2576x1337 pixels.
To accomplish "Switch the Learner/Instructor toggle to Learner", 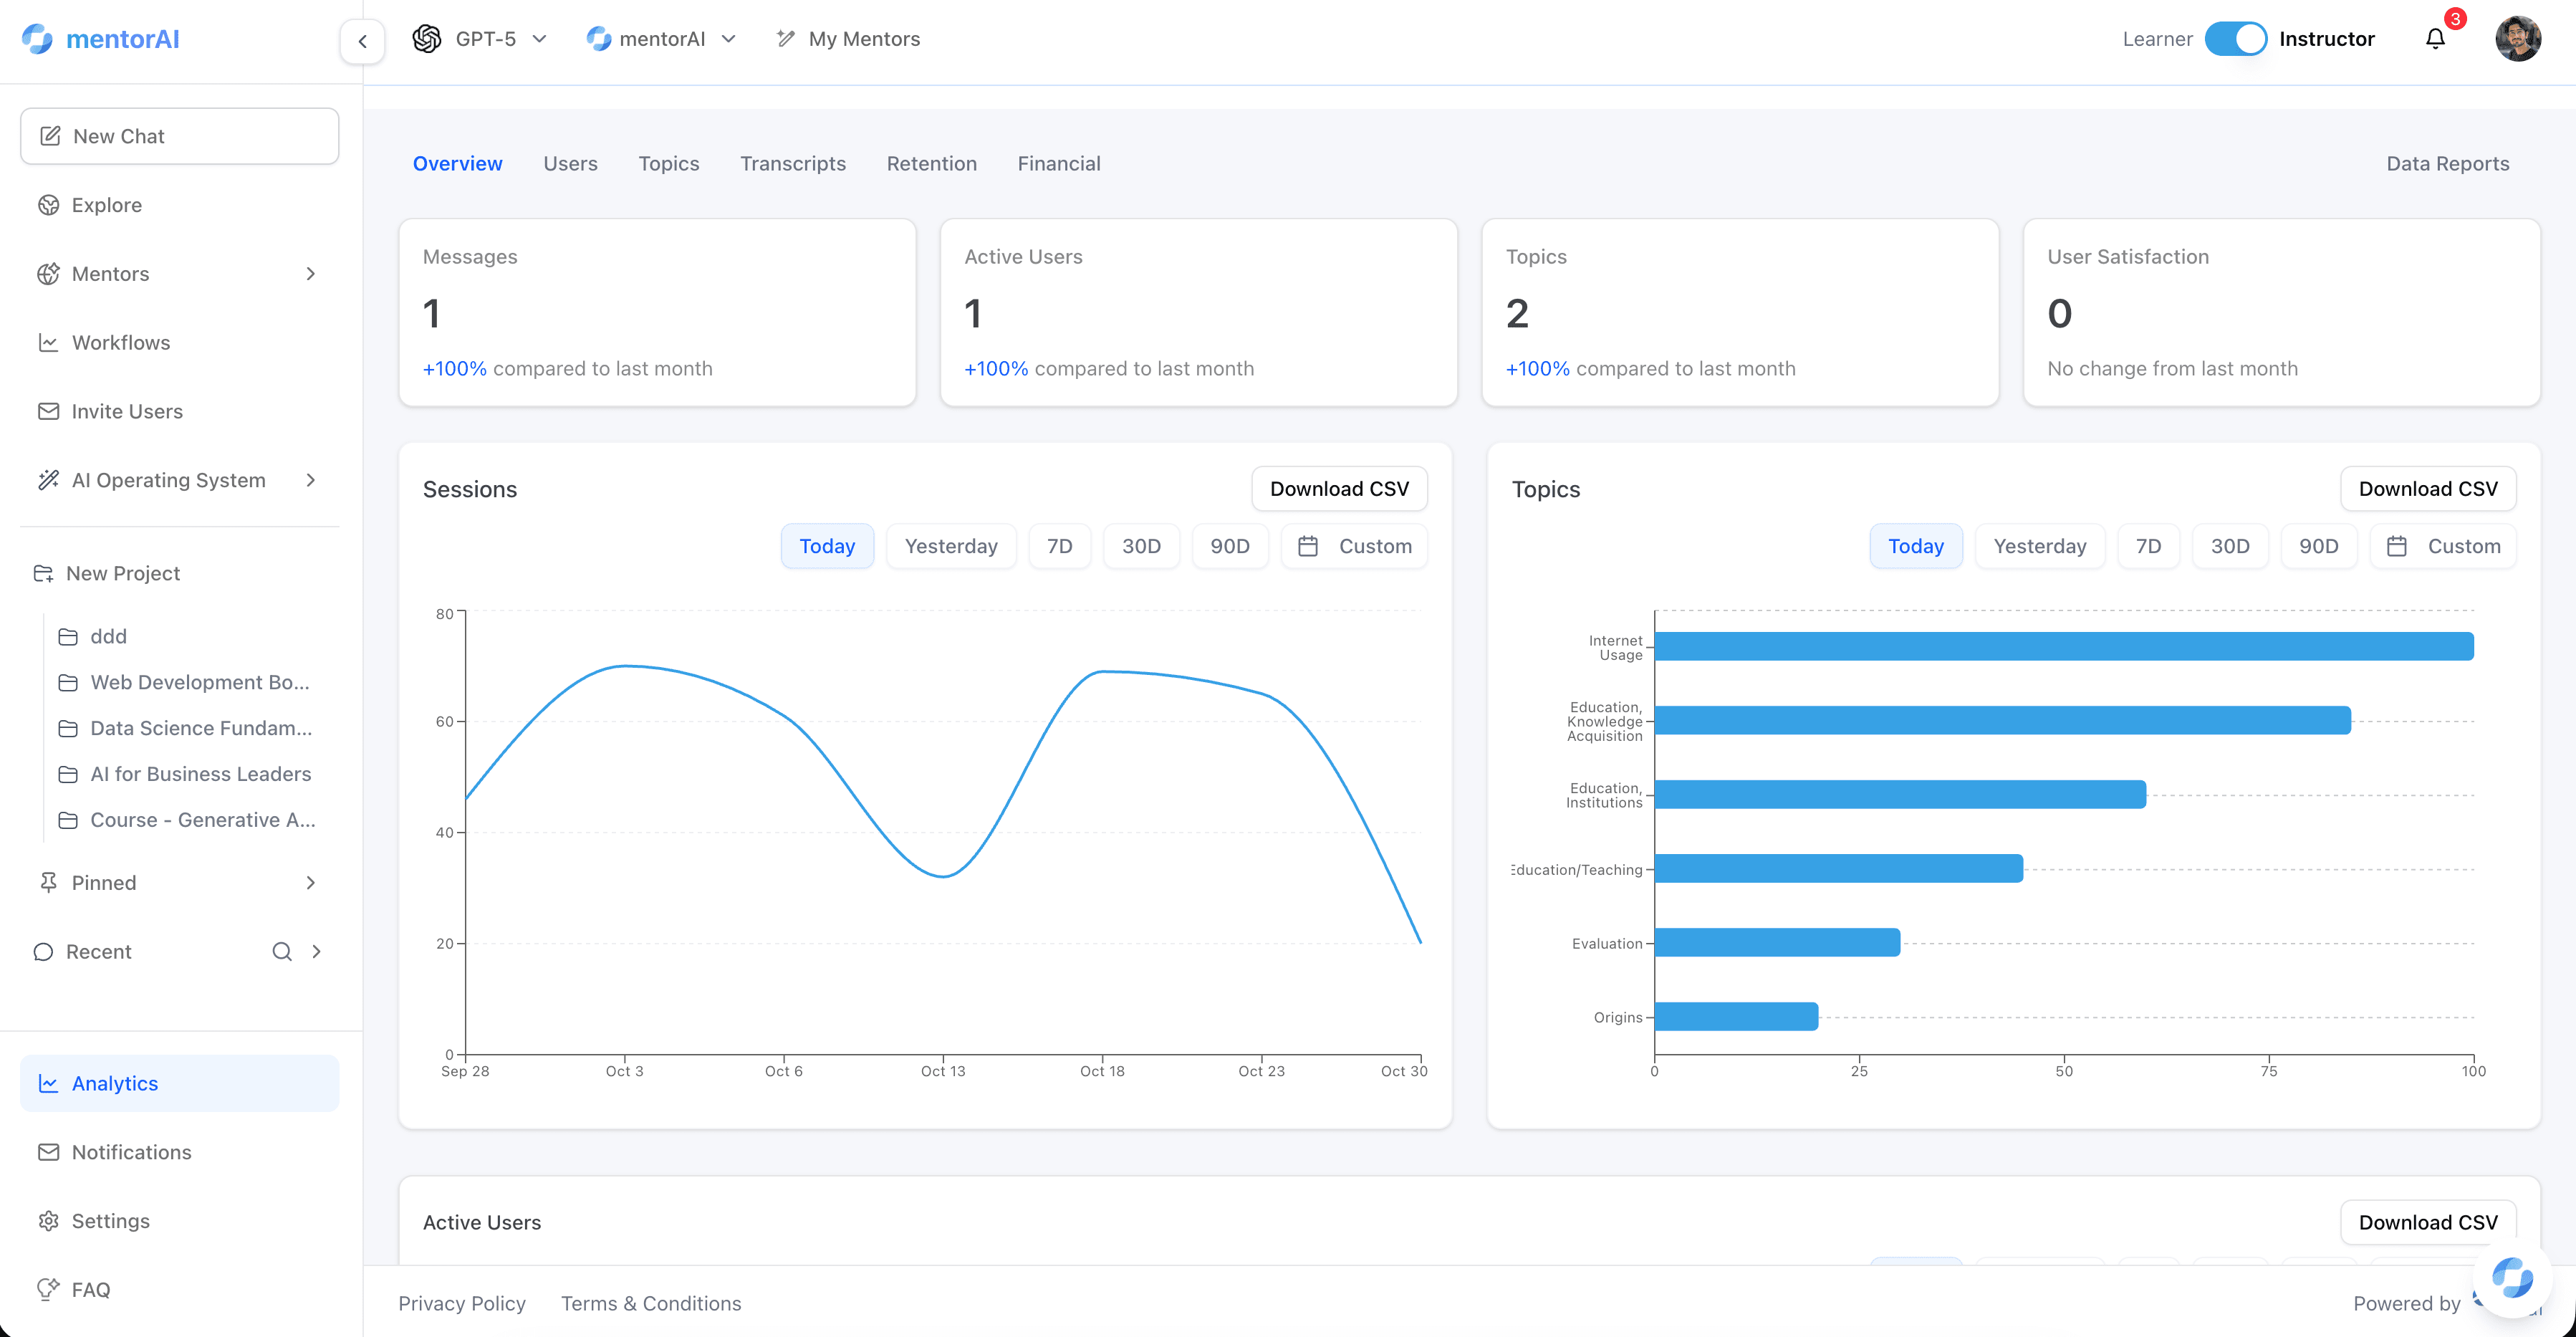I will pos(2237,38).
